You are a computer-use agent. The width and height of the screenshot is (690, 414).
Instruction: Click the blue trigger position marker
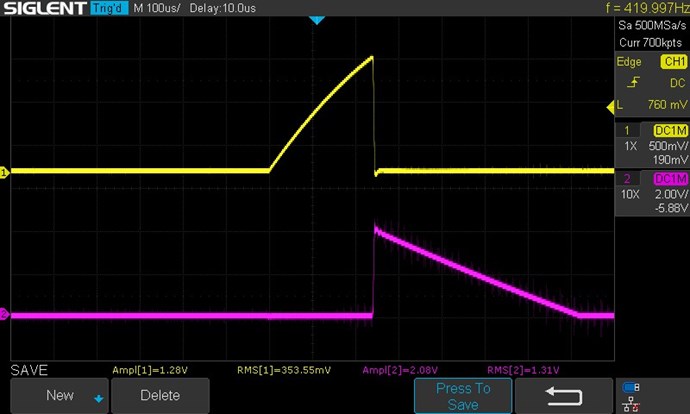pos(317,20)
